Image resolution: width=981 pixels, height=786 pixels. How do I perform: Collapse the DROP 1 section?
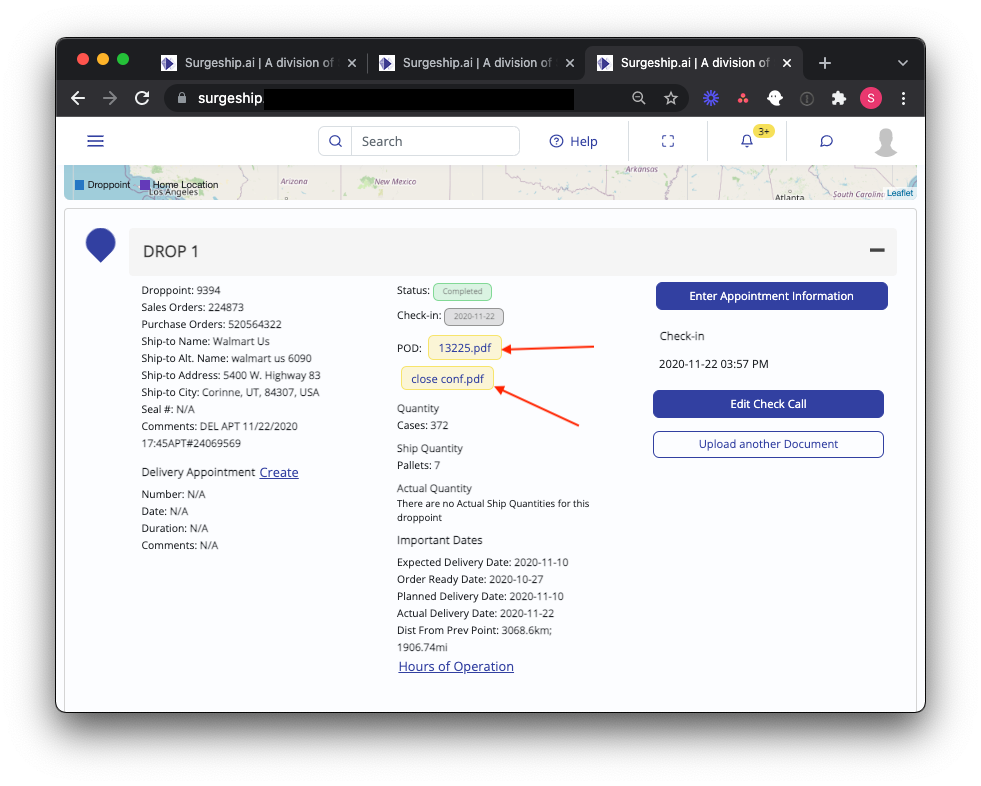coord(877,250)
